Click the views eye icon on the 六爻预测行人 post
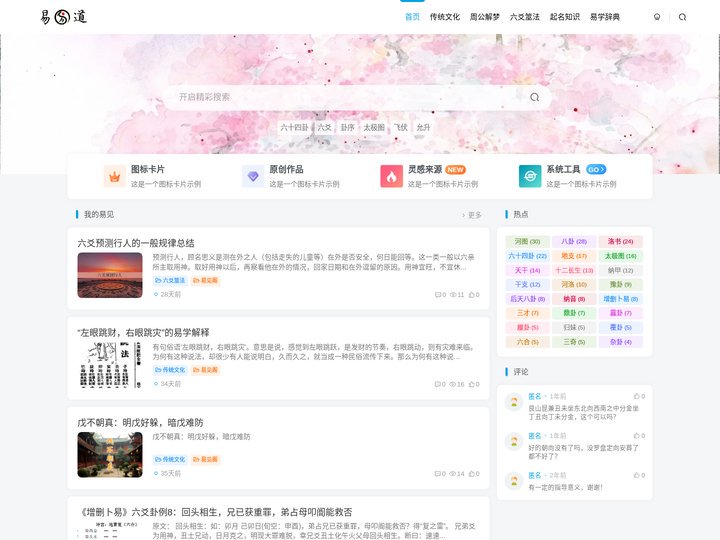720x540 pixels. [x=452, y=295]
